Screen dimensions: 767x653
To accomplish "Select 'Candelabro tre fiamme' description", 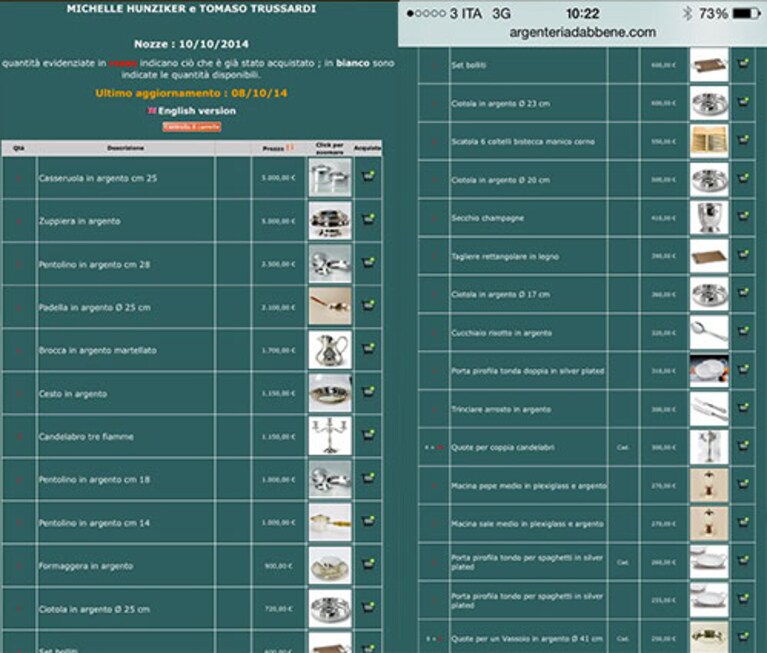I will (x=86, y=436).
